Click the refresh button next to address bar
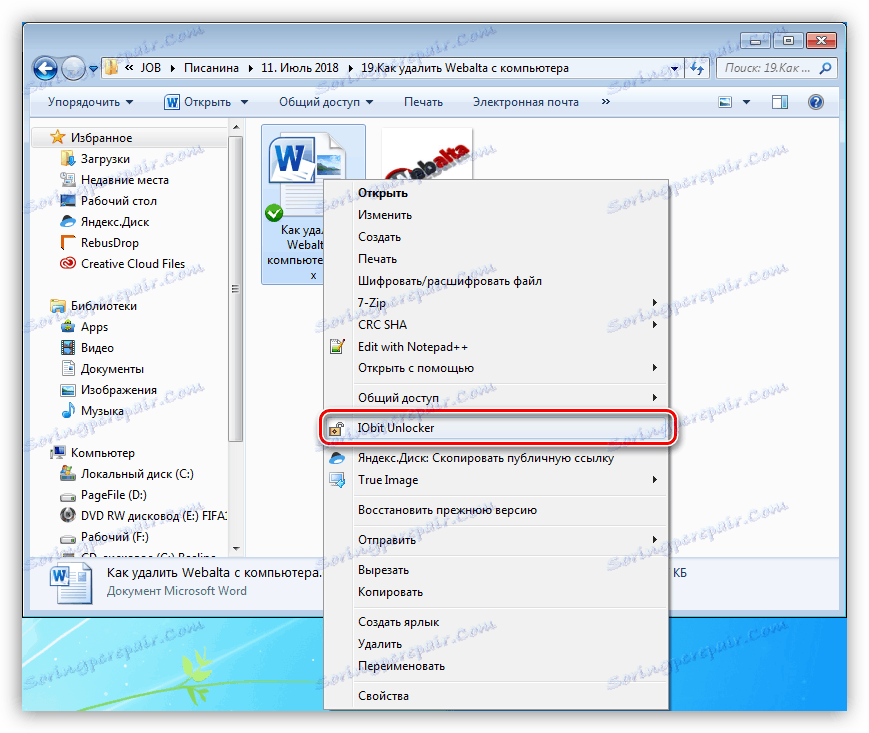The width and height of the screenshot is (869, 733). pos(697,69)
